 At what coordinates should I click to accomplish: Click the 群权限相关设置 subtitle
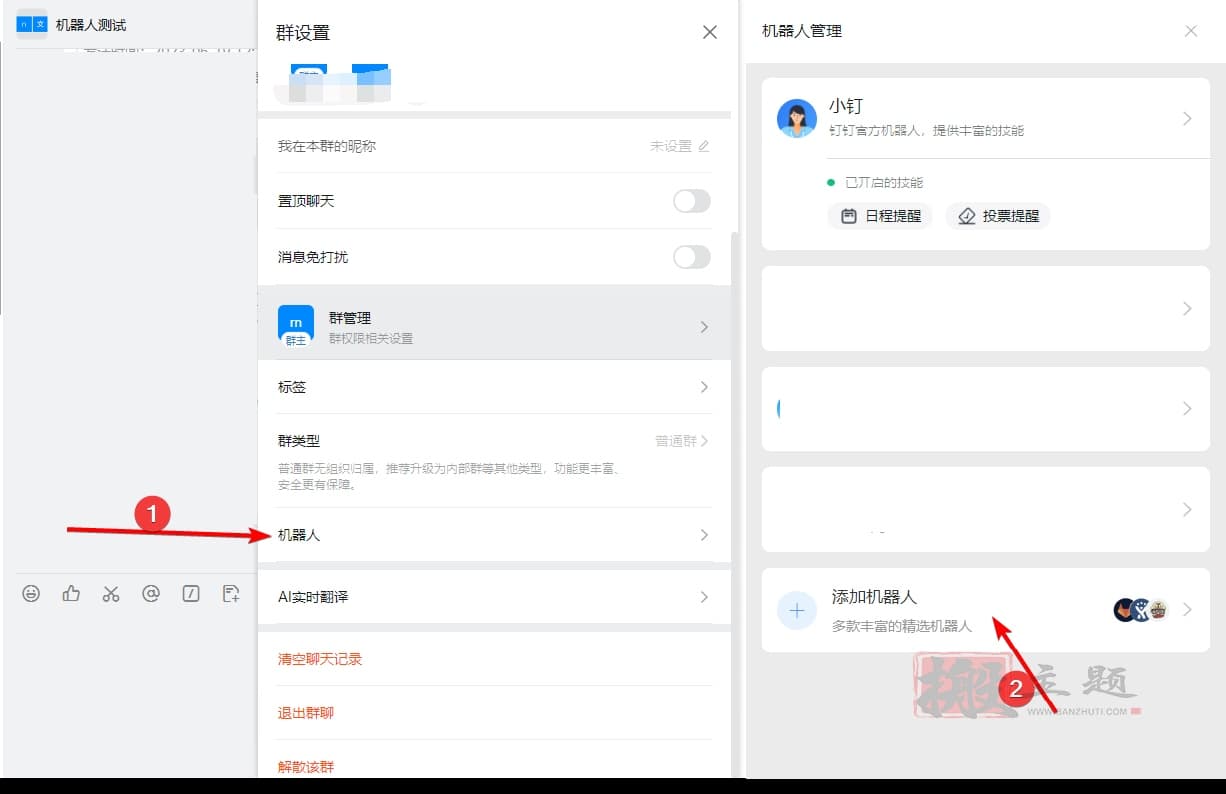coord(371,339)
